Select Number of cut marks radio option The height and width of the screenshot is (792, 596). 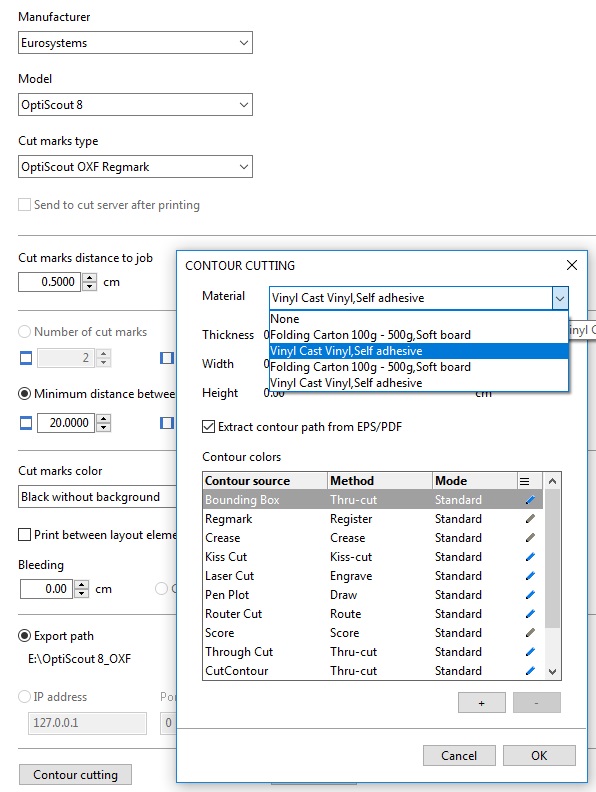point(24,332)
